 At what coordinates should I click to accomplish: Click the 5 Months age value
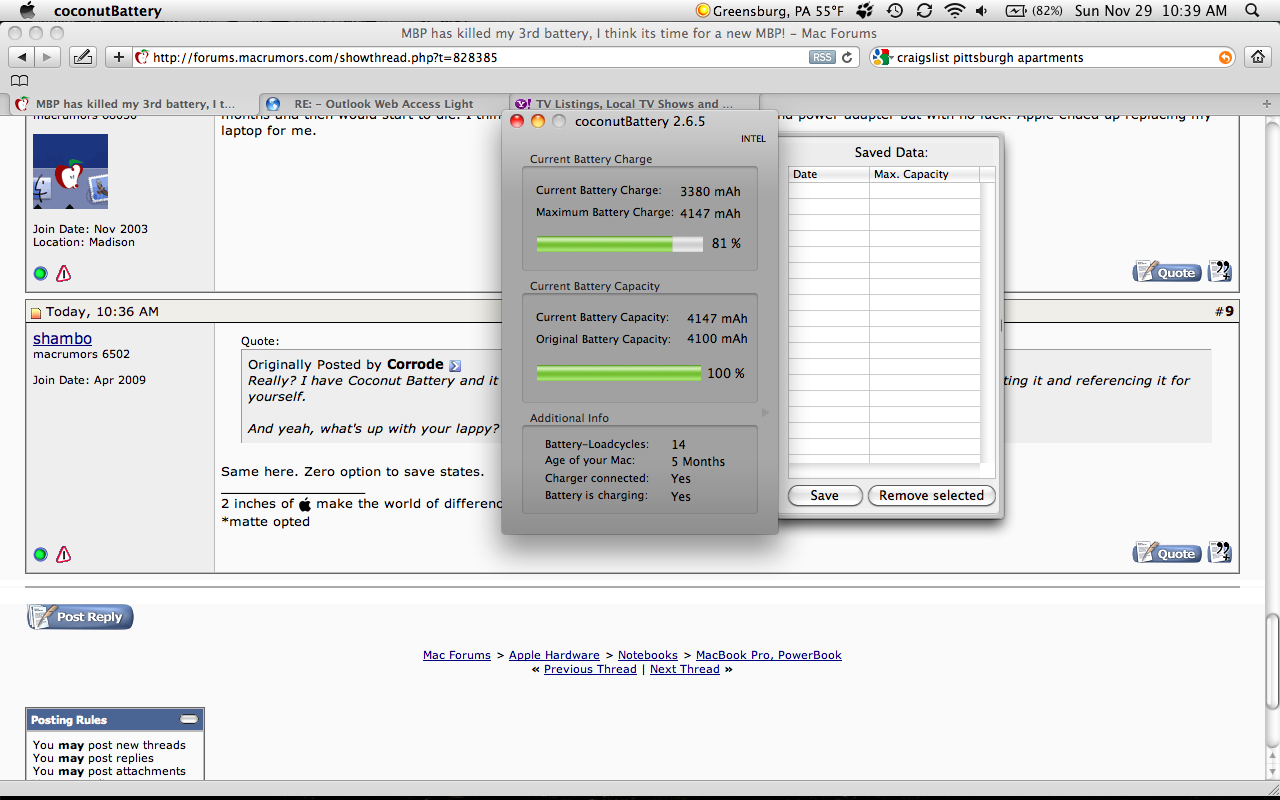(698, 462)
